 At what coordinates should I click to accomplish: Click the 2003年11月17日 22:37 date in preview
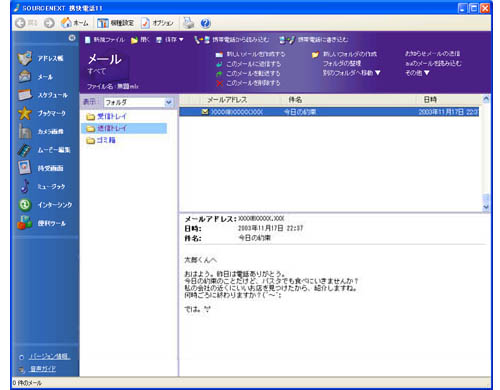[270, 228]
